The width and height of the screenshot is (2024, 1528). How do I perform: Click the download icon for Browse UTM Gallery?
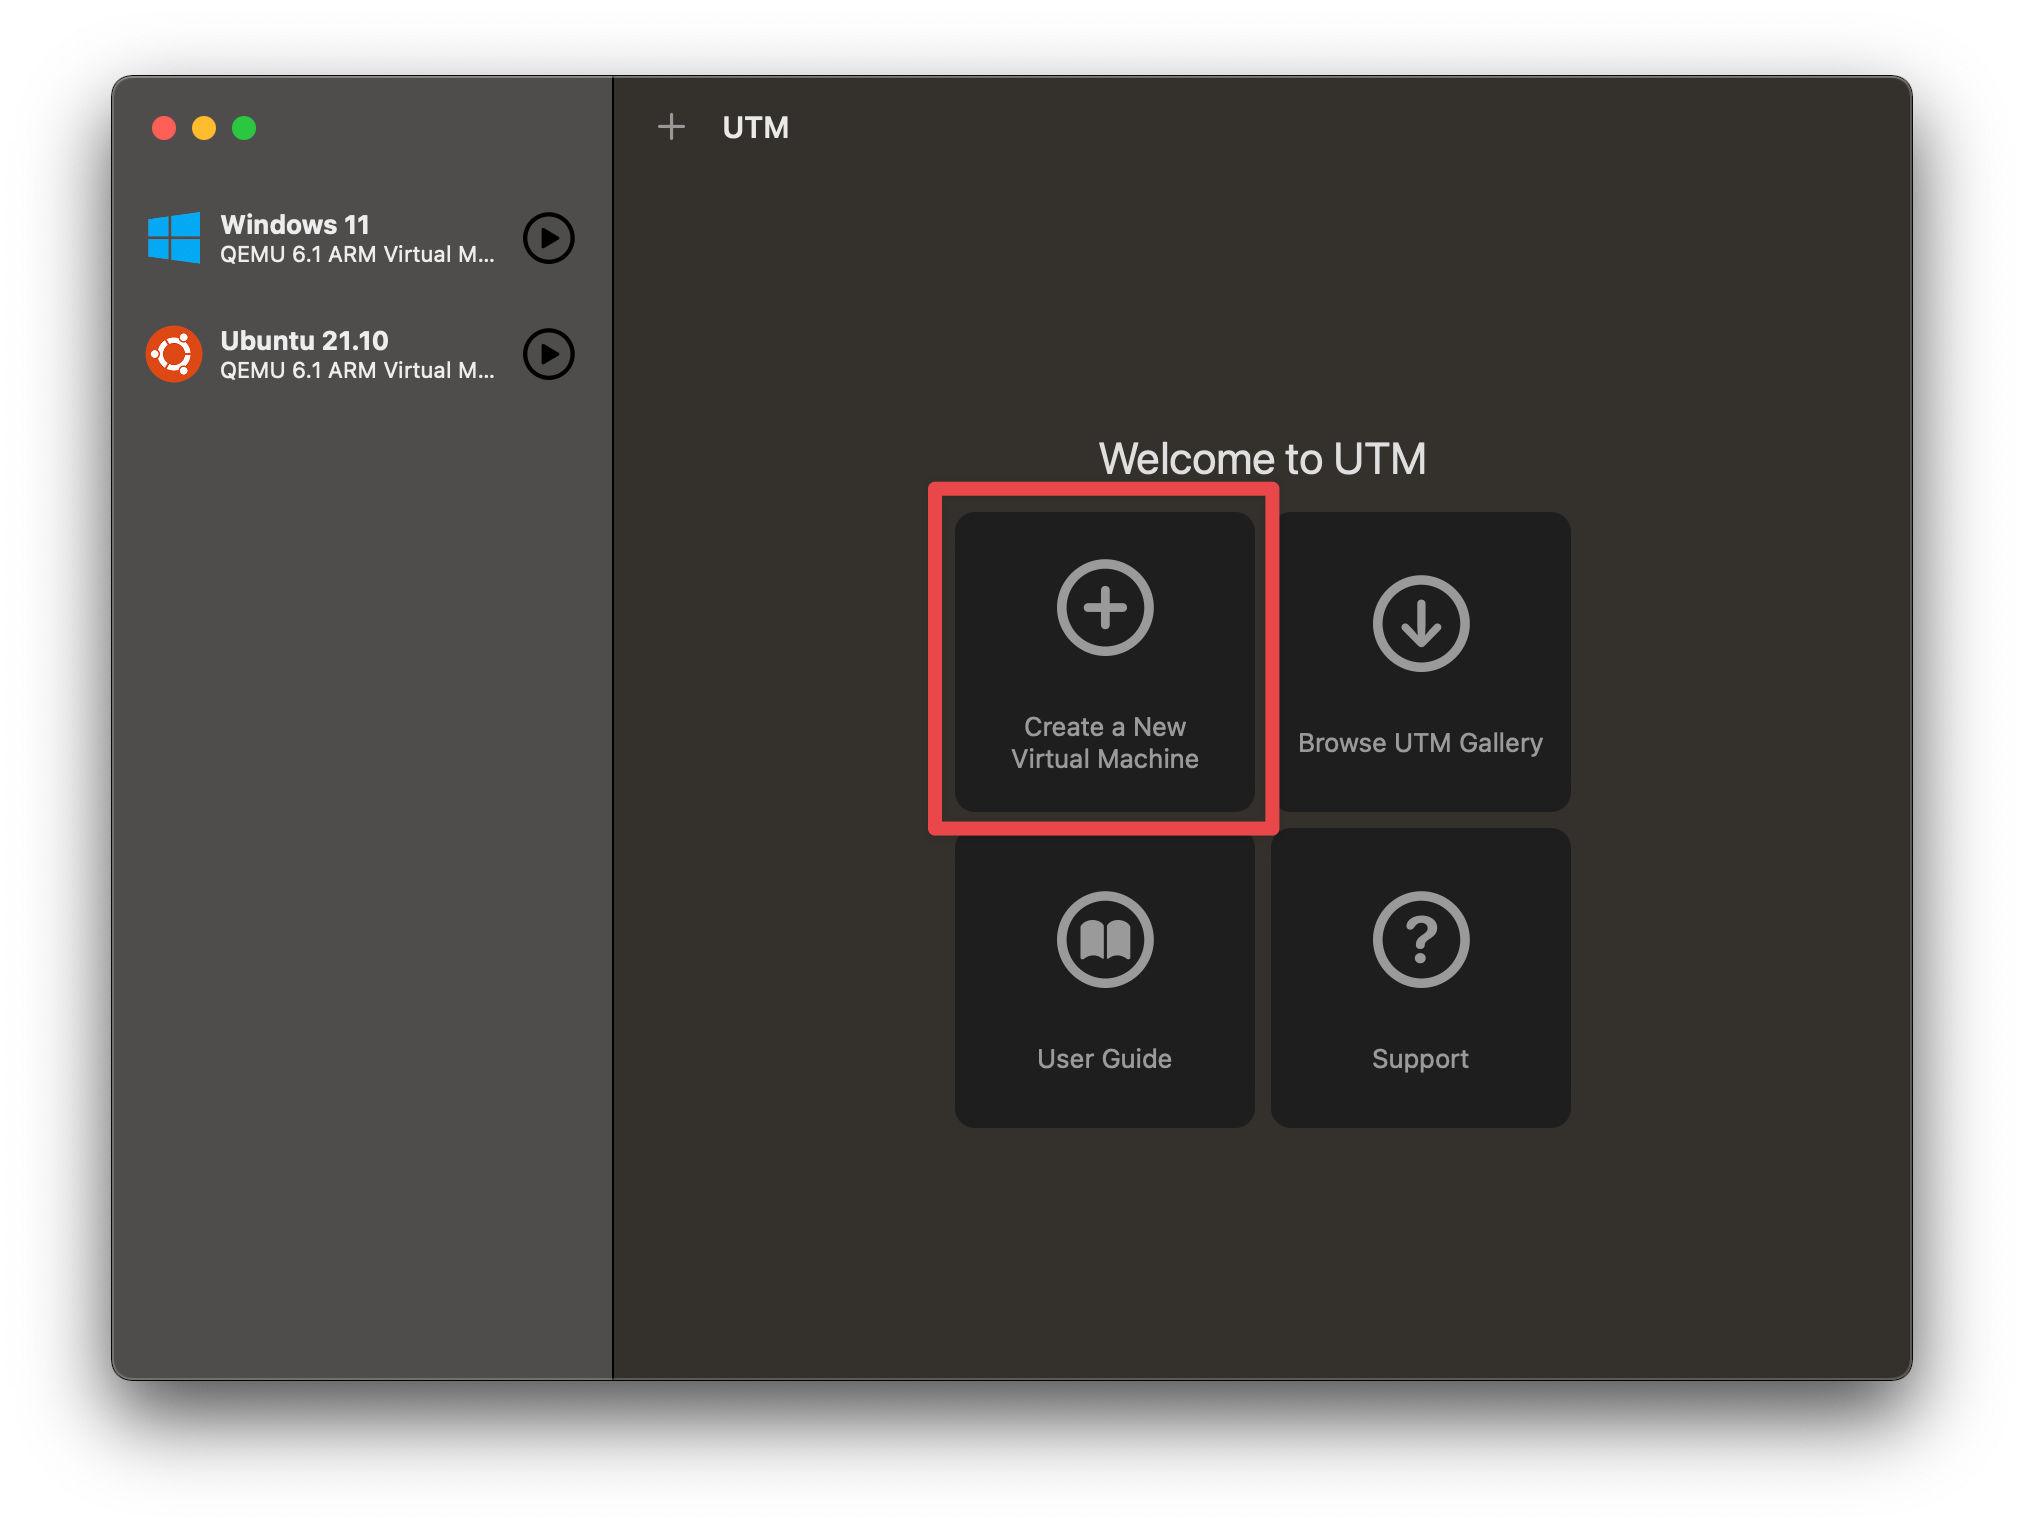click(x=1420, y=623)
